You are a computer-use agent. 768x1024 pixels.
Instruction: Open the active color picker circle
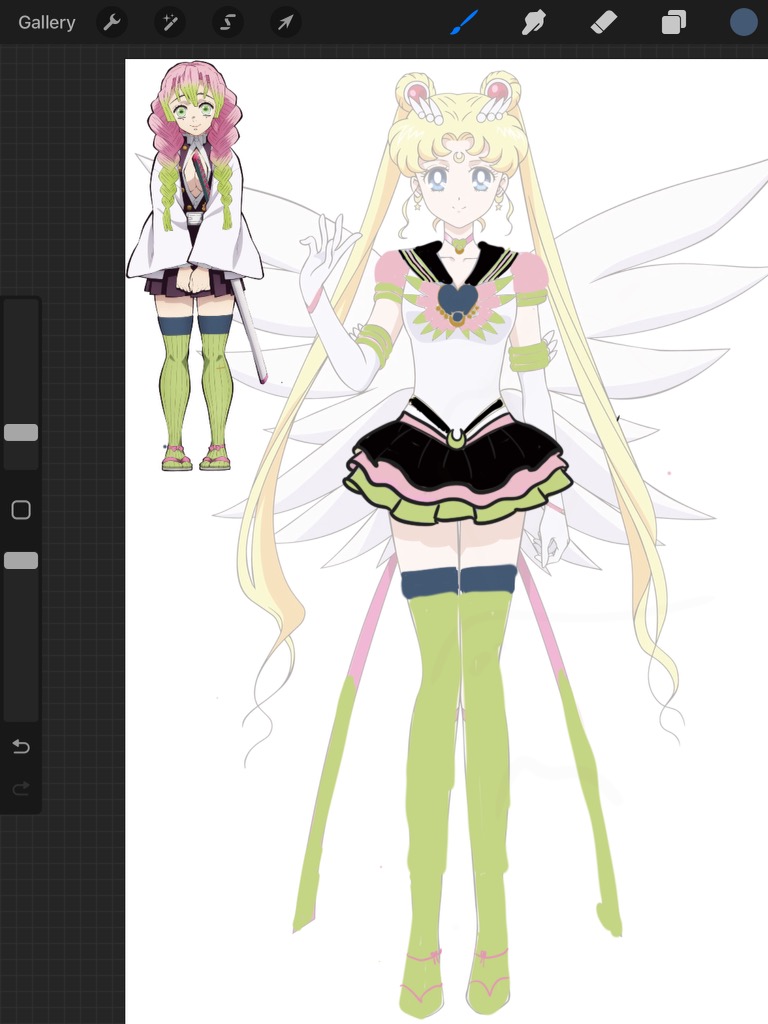coord(743,22)
